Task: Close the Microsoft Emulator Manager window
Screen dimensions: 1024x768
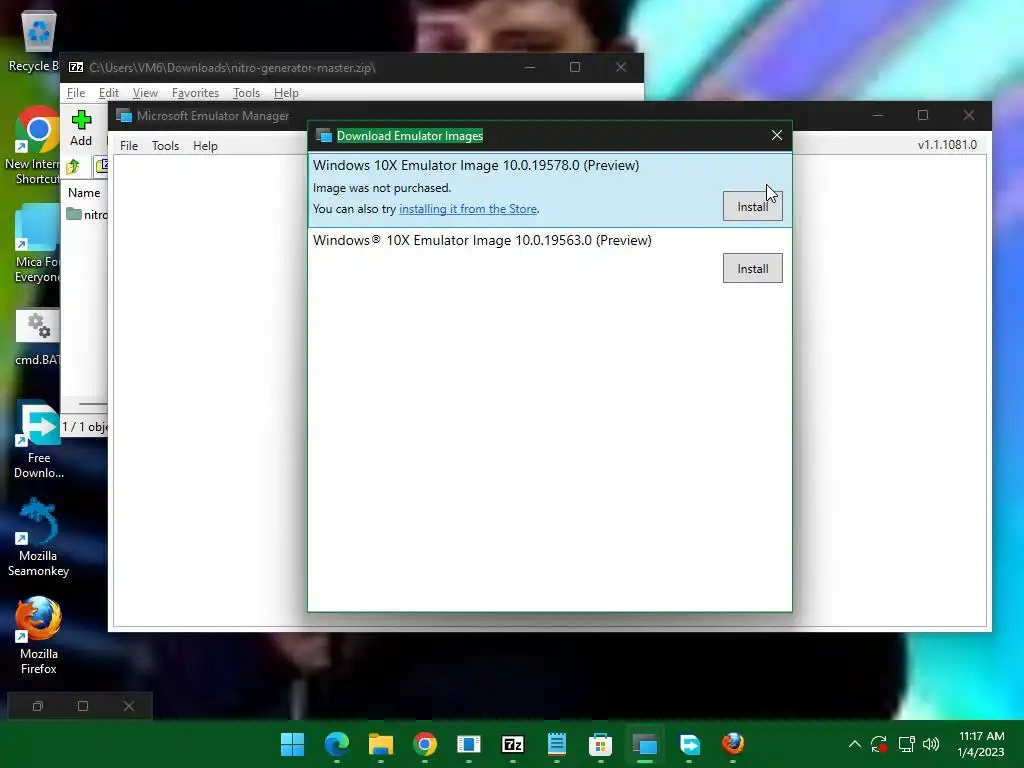Action: (968, 116)
